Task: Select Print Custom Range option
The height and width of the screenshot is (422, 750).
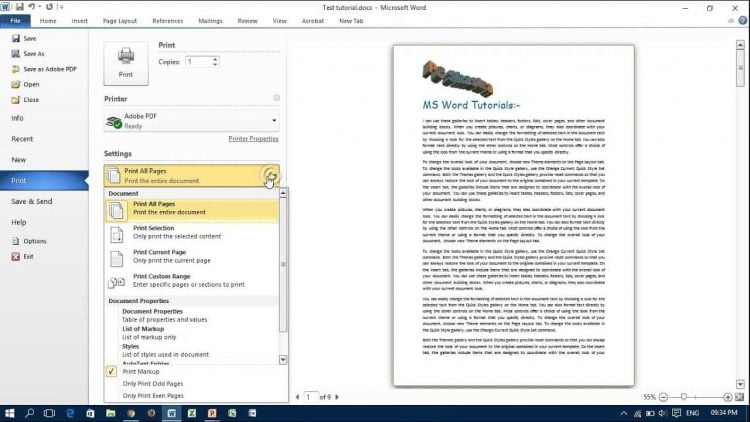Action: pyautogui.click(x=191, y=281)
